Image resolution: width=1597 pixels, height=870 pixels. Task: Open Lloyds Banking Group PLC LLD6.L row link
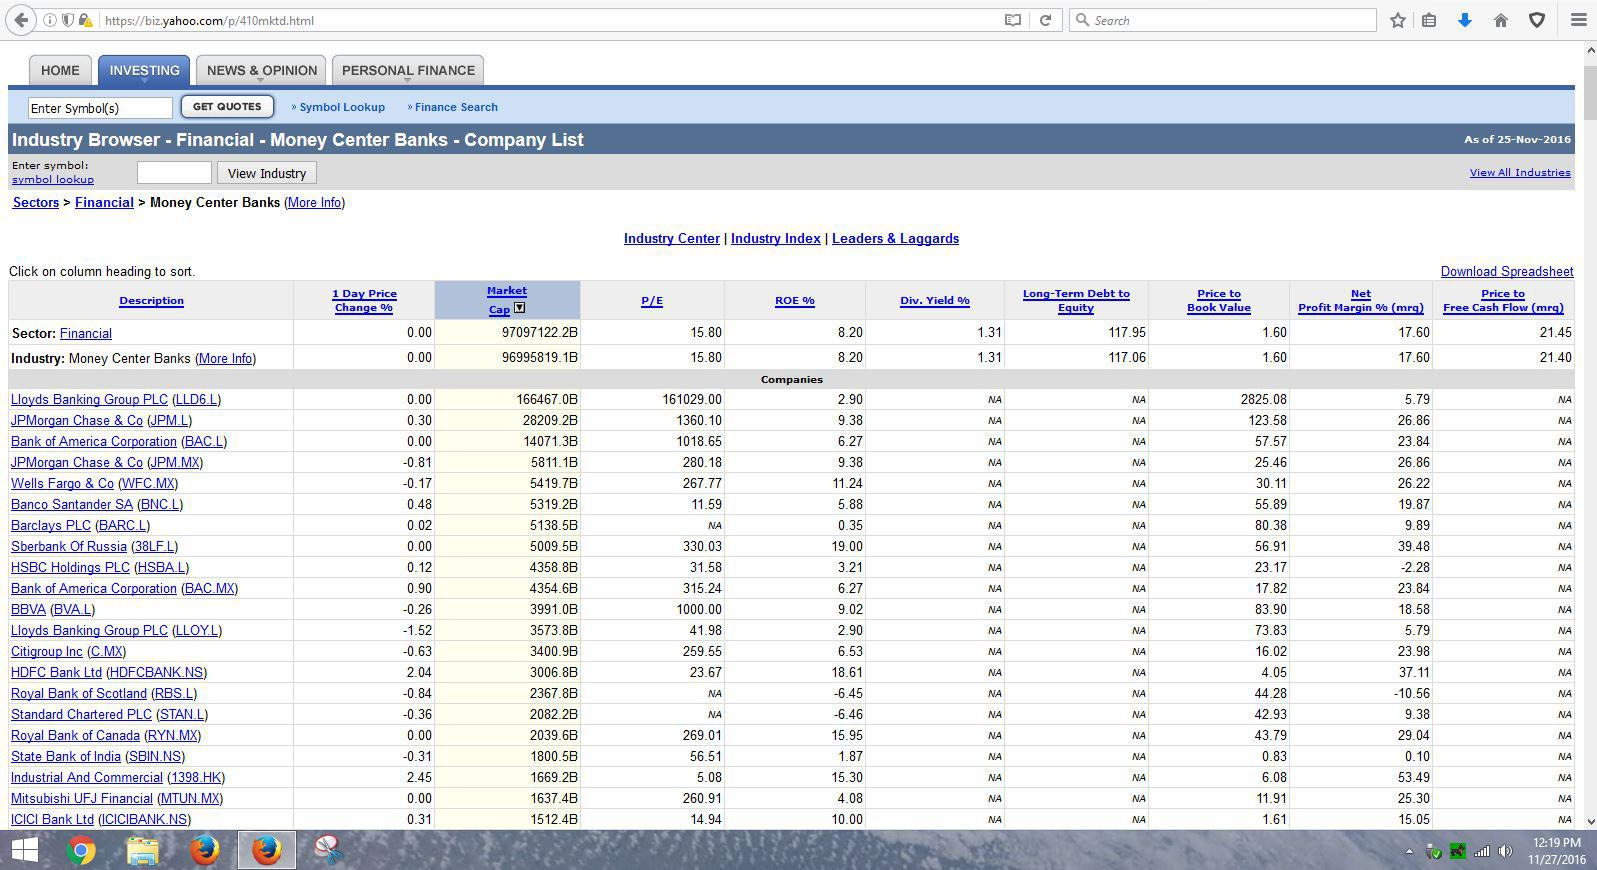pos(89,399)
